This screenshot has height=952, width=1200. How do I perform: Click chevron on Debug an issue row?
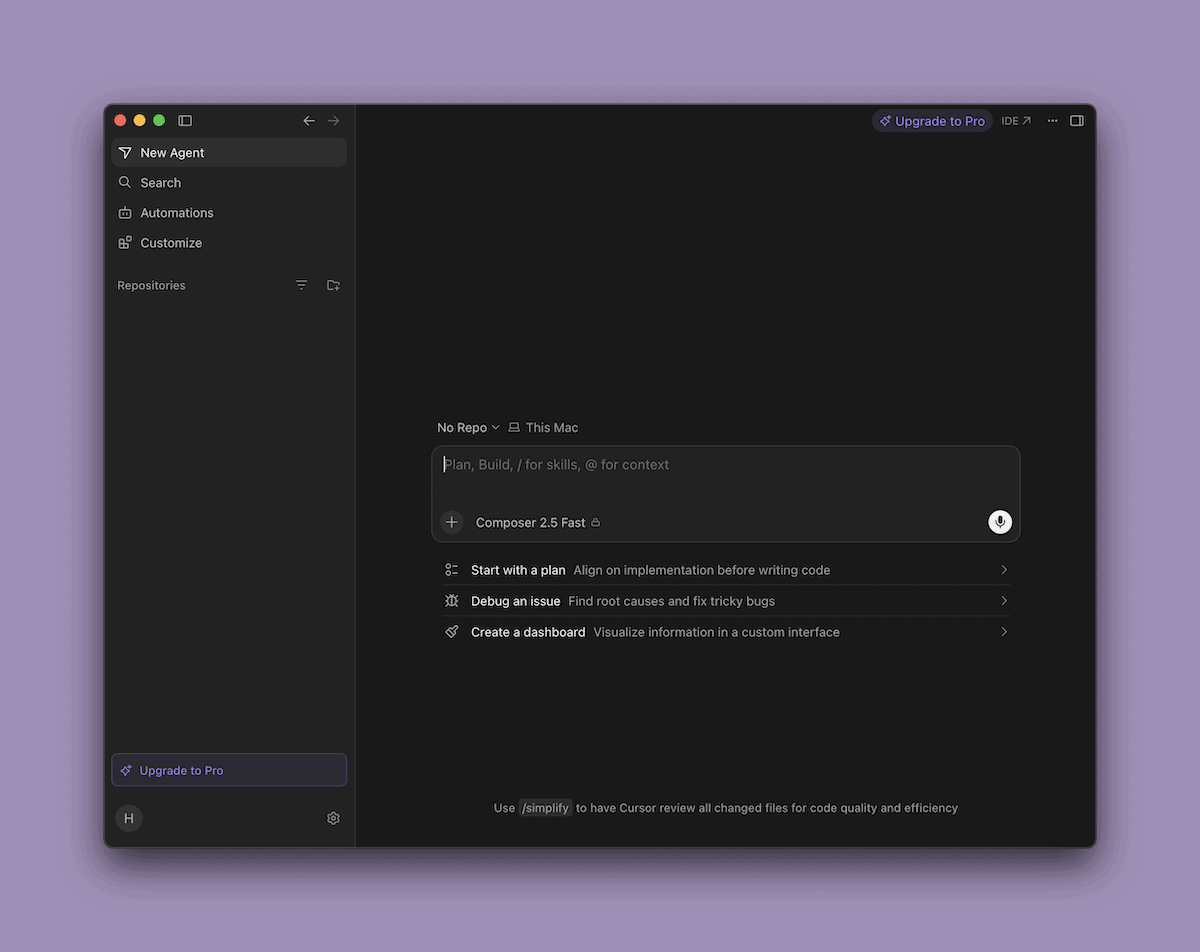(1004, 601)
